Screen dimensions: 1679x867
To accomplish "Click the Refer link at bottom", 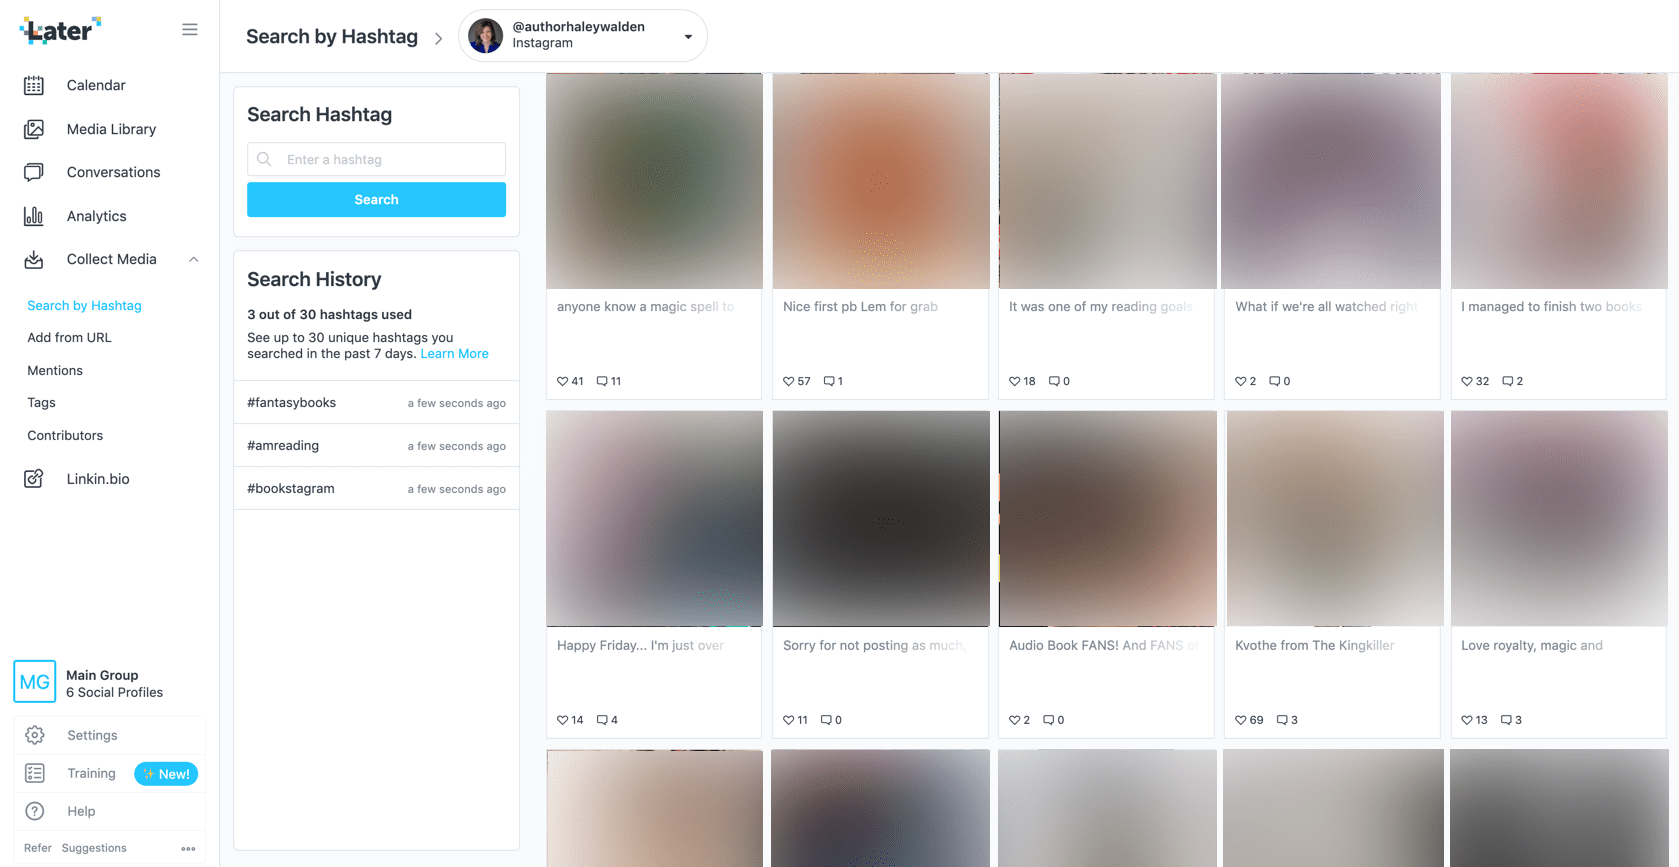I will coord(38,848).
